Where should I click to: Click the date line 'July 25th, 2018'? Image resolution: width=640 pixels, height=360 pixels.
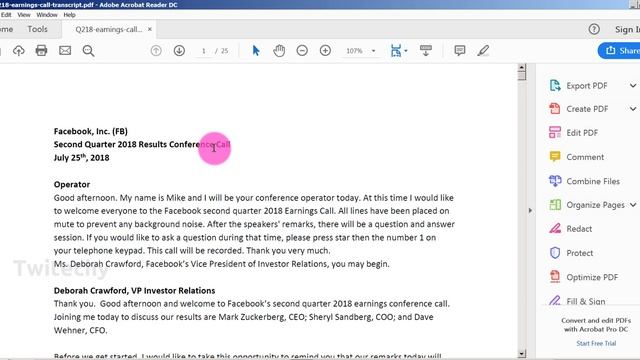pos(81,158)
